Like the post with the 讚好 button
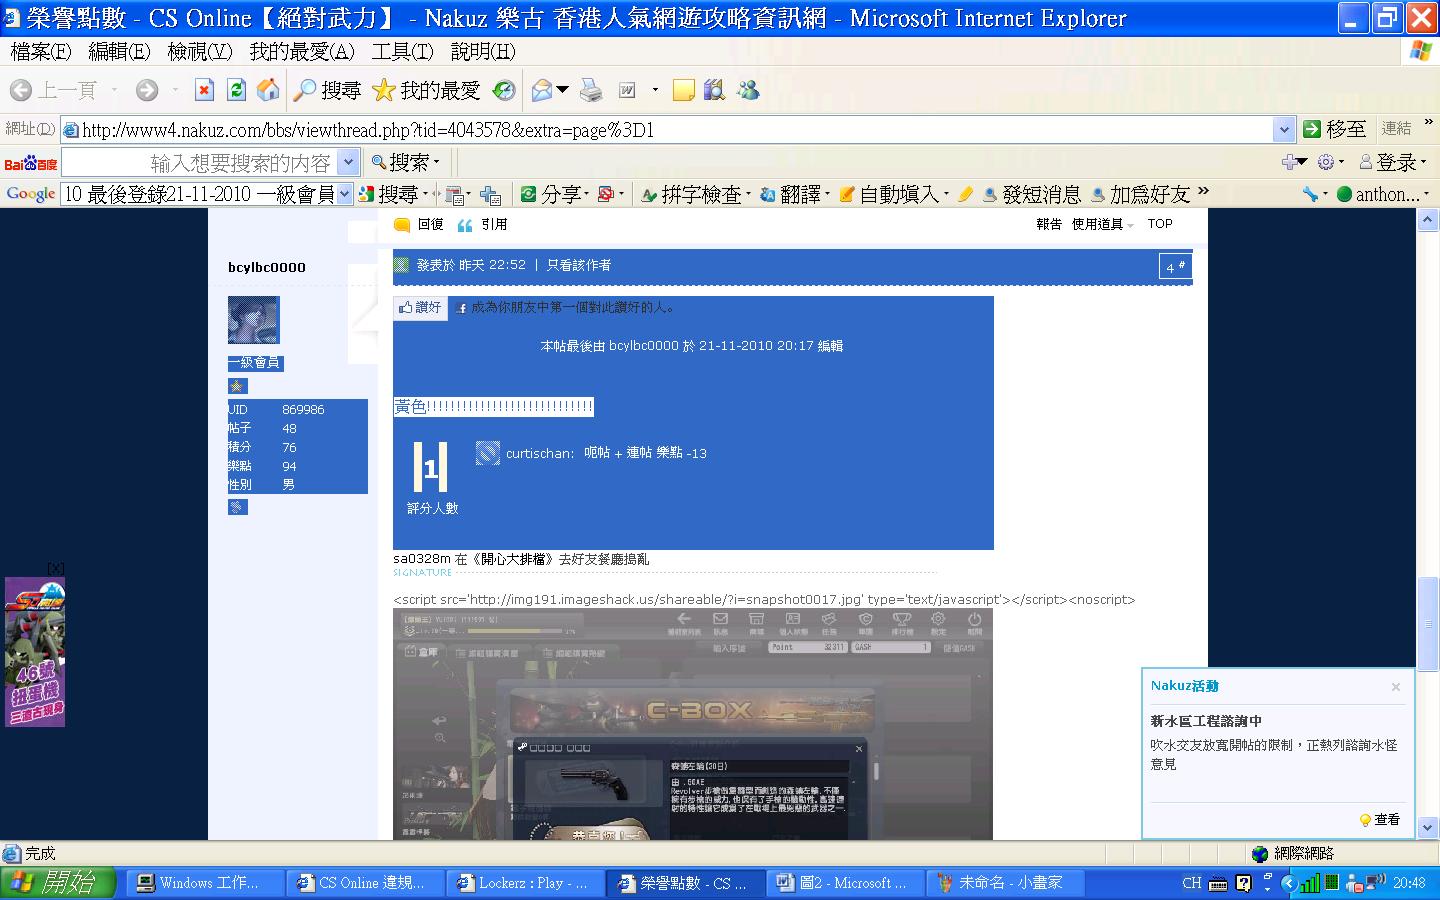This screenshot has width=1440, height=900. pyautogui.click(x=420, y=308)
